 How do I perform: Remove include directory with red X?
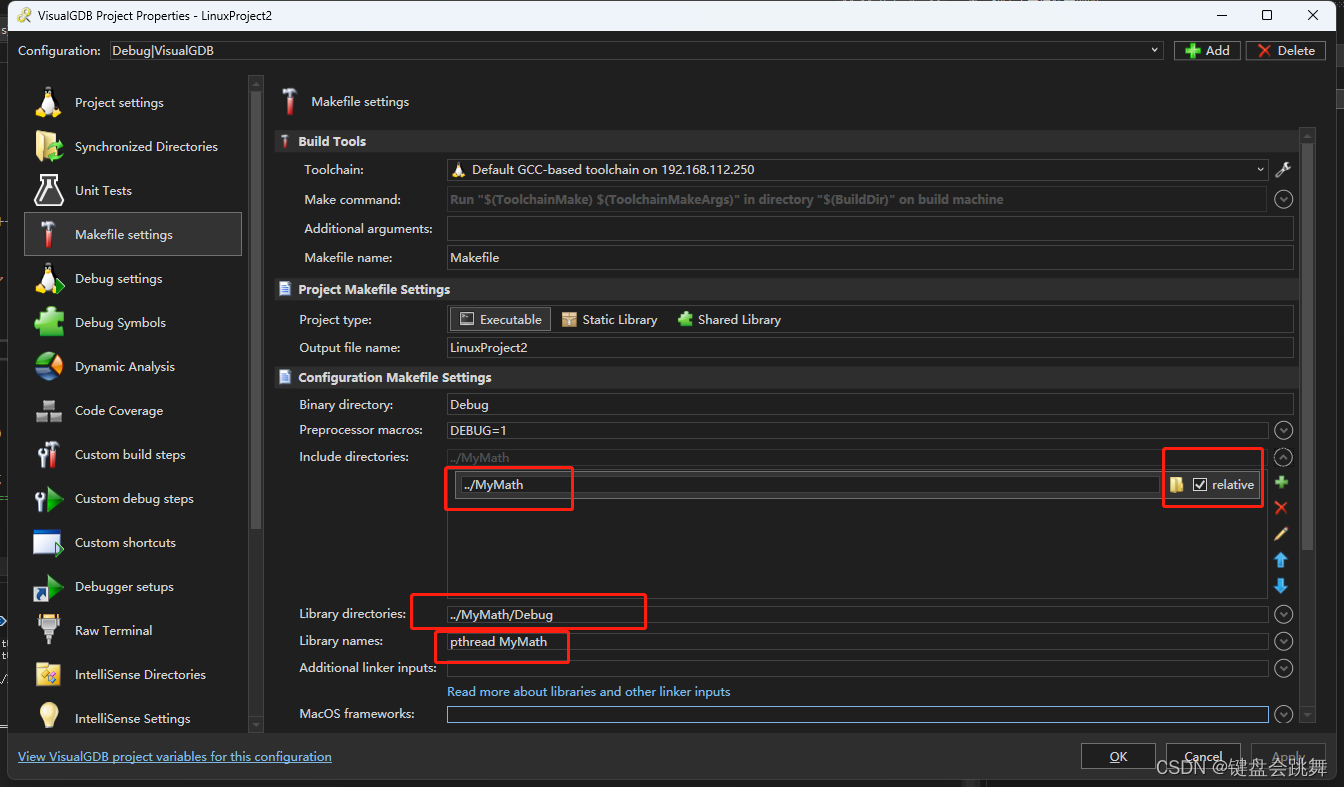pyautogui.click(x=1281, y=508)
